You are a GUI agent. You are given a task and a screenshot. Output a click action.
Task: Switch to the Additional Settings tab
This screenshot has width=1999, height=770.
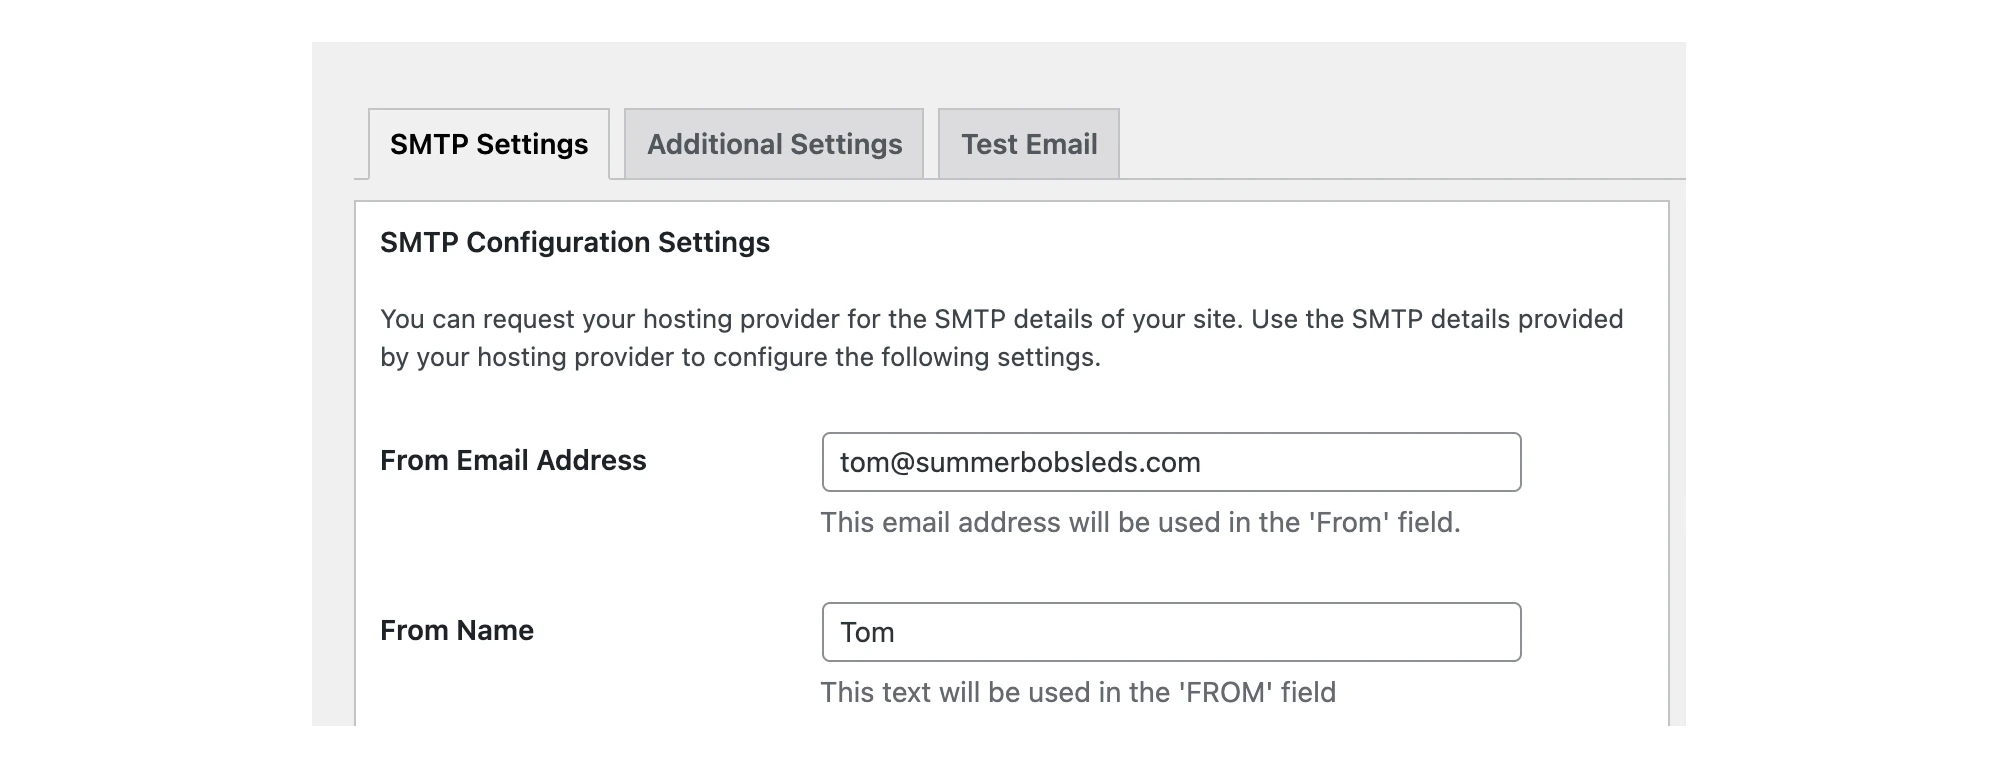(x=774, y=145)
